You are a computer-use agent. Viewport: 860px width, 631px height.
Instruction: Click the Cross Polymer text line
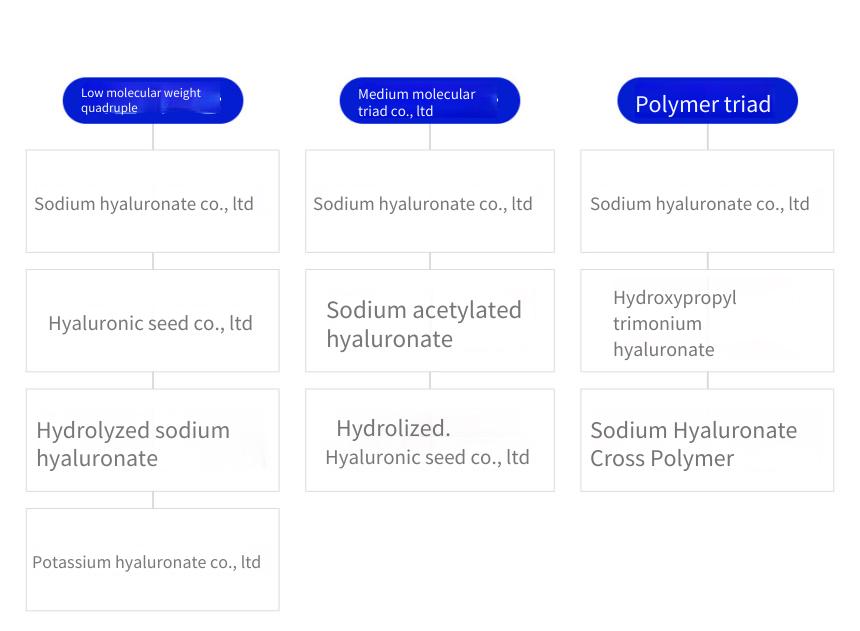point(662,459)
